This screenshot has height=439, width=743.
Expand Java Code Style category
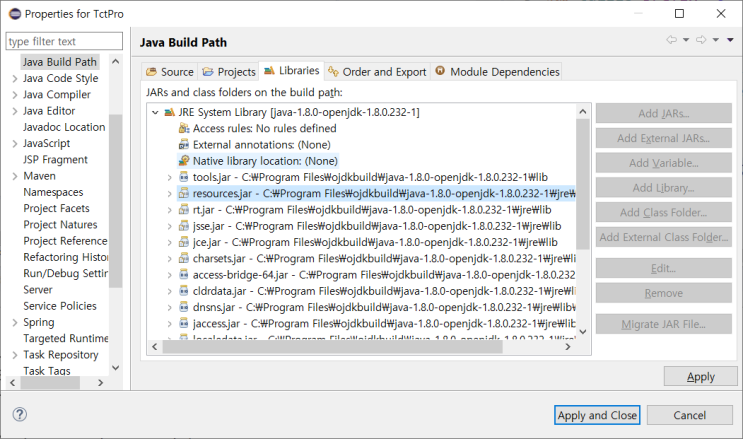[x=14, y=79]
